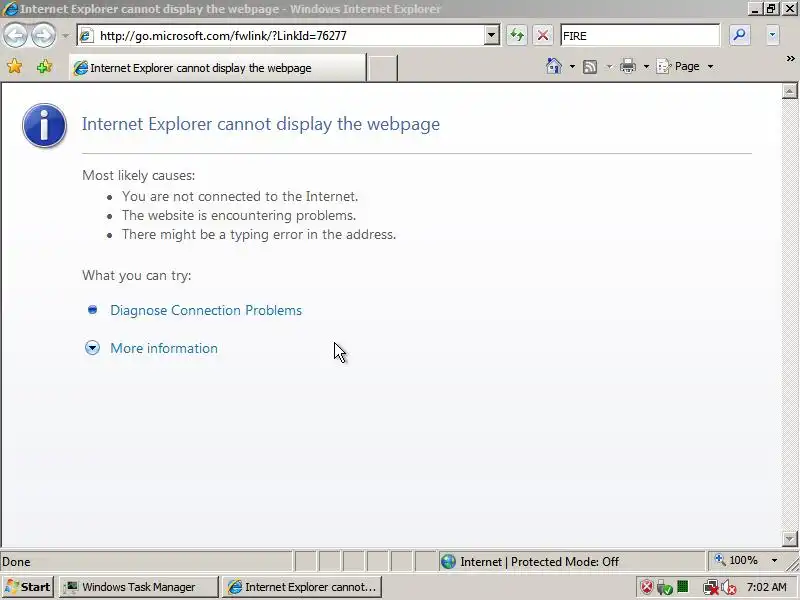Image resolution: width=800 pixels, height=600 pixels.
Task: Click the blue information icon
Action: coord(44,126)
